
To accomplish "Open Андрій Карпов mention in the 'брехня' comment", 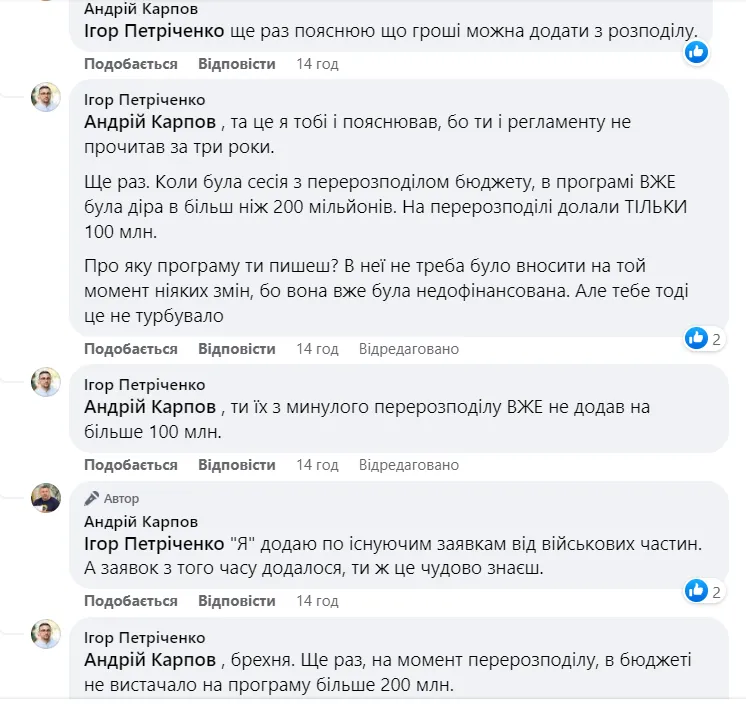I will click(149, 660).
